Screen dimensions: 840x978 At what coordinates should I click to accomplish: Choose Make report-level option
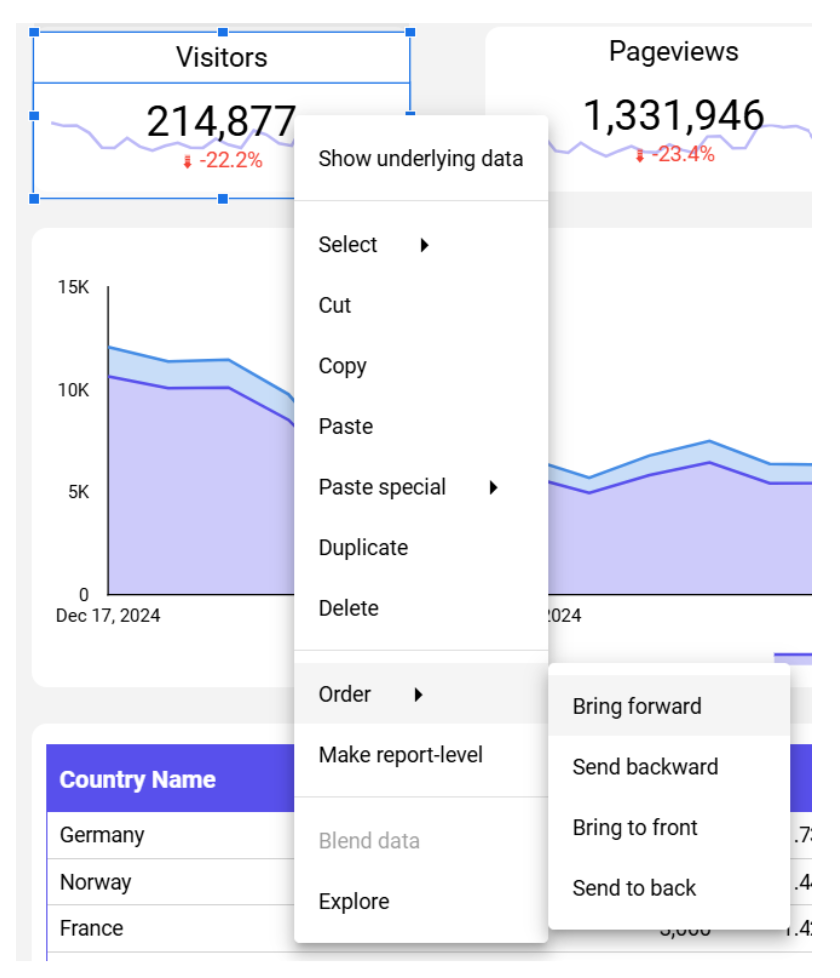pyautogui.click(x=400, y=755)
